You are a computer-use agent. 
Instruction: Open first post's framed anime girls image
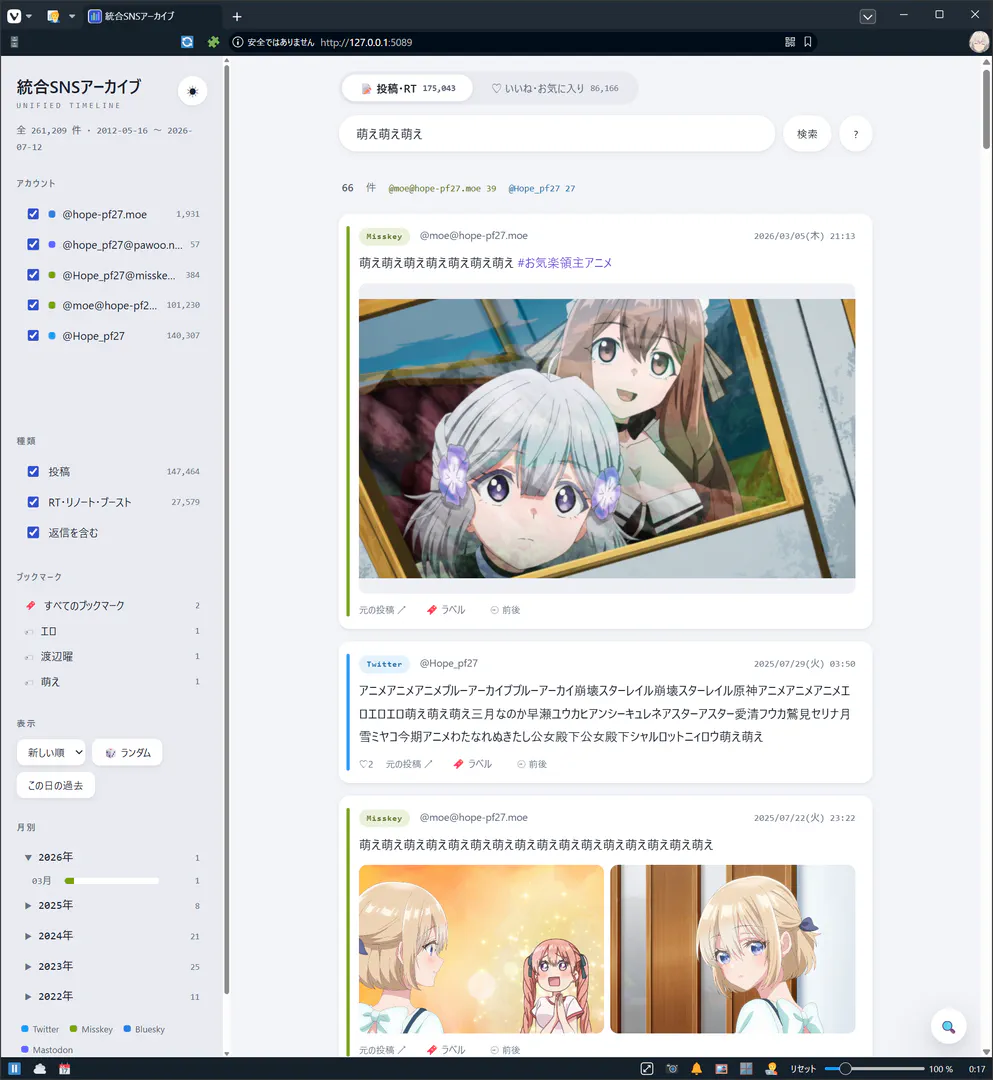pos(607,438)
